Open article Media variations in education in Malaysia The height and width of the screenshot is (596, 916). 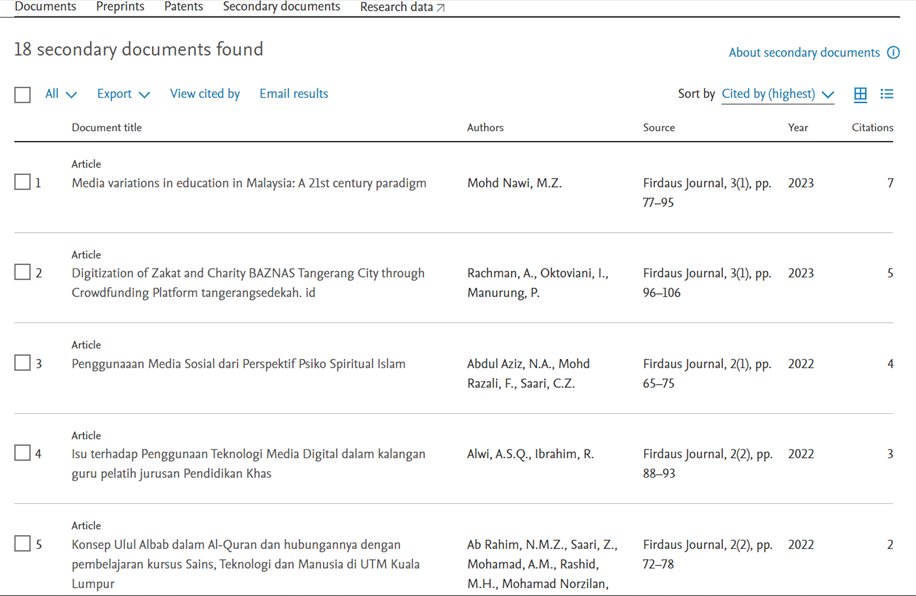pyautogui.click(x=249, y=183)
